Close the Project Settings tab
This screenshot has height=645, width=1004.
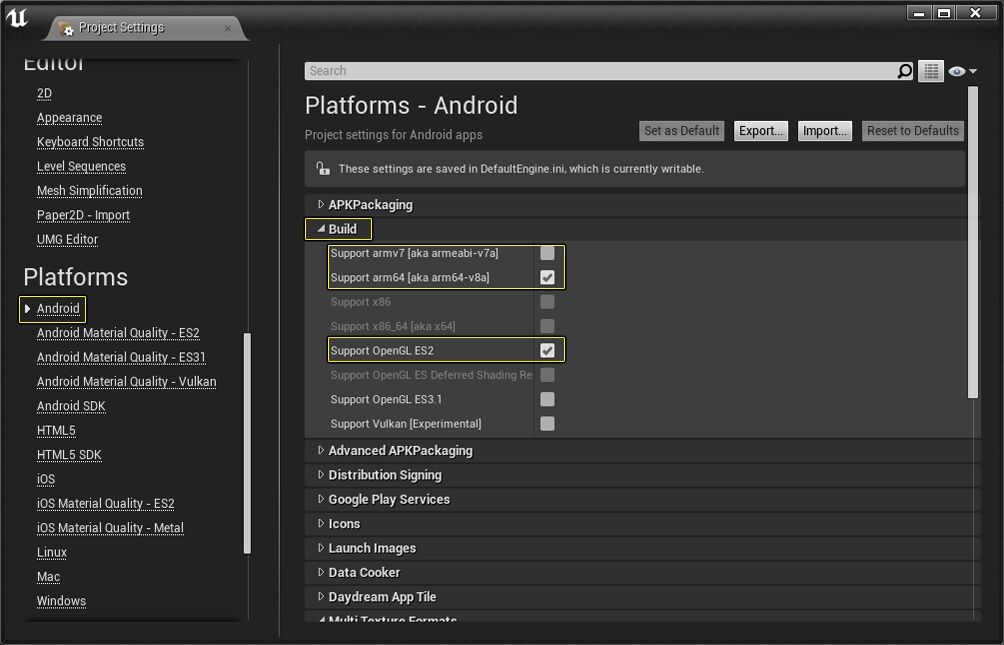[x=228, y=28]
